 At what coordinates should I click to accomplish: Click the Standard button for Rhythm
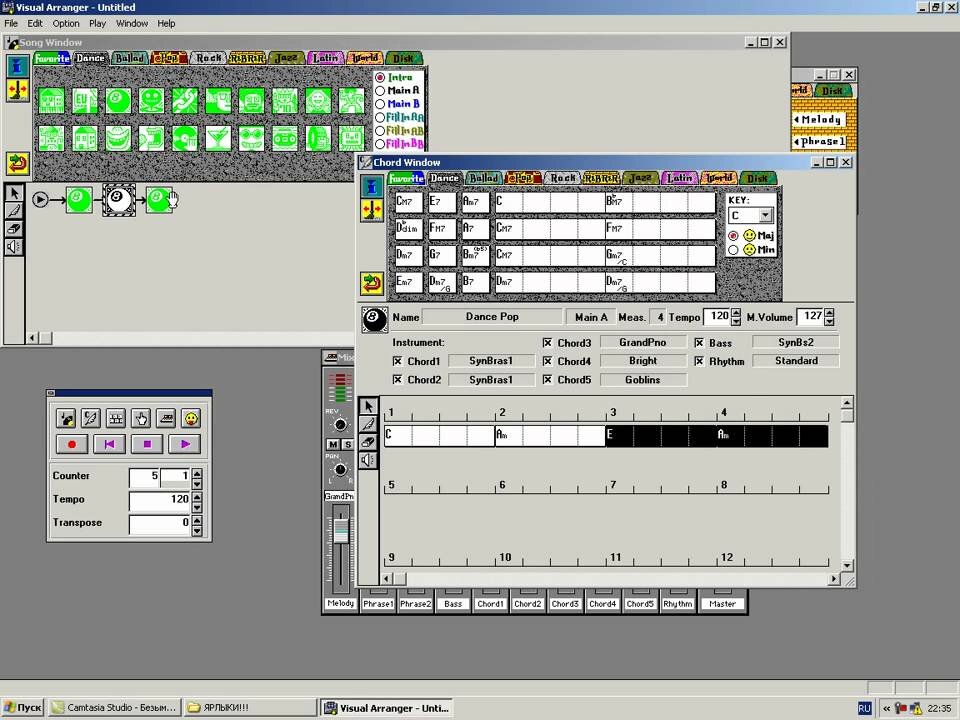(795, 361)
